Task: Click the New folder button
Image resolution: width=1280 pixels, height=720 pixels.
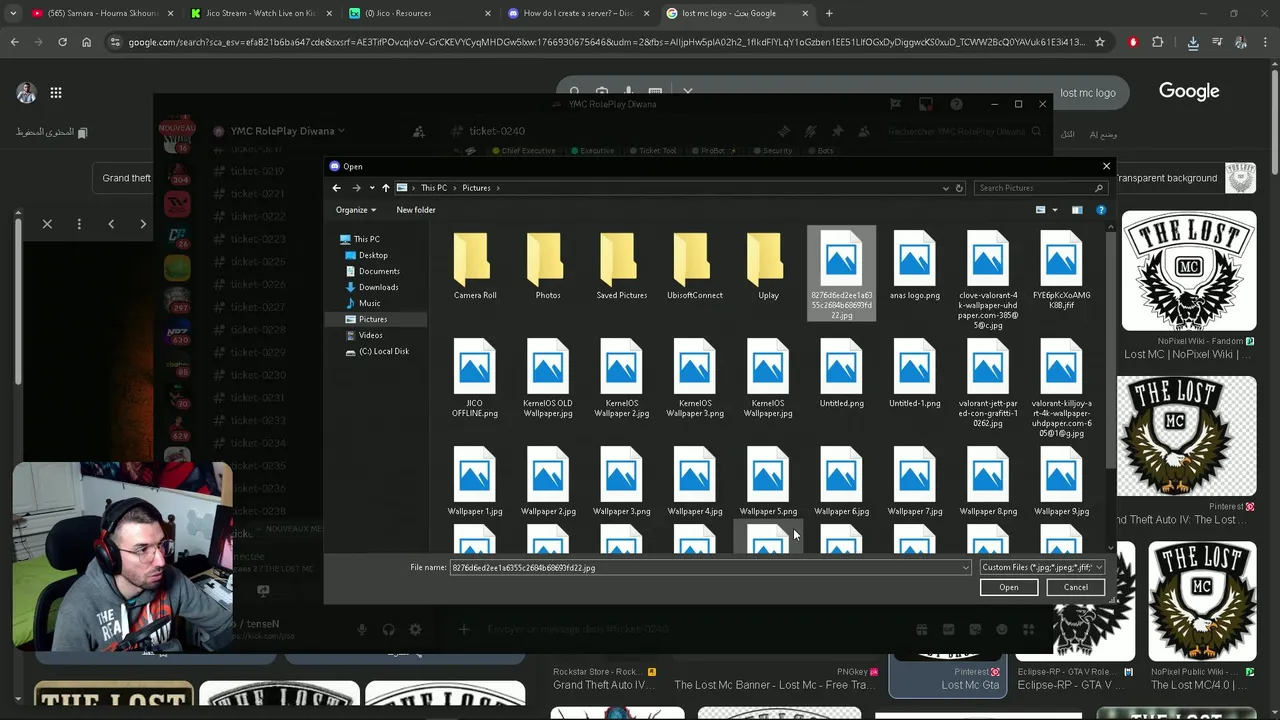Action: [416, 210]
